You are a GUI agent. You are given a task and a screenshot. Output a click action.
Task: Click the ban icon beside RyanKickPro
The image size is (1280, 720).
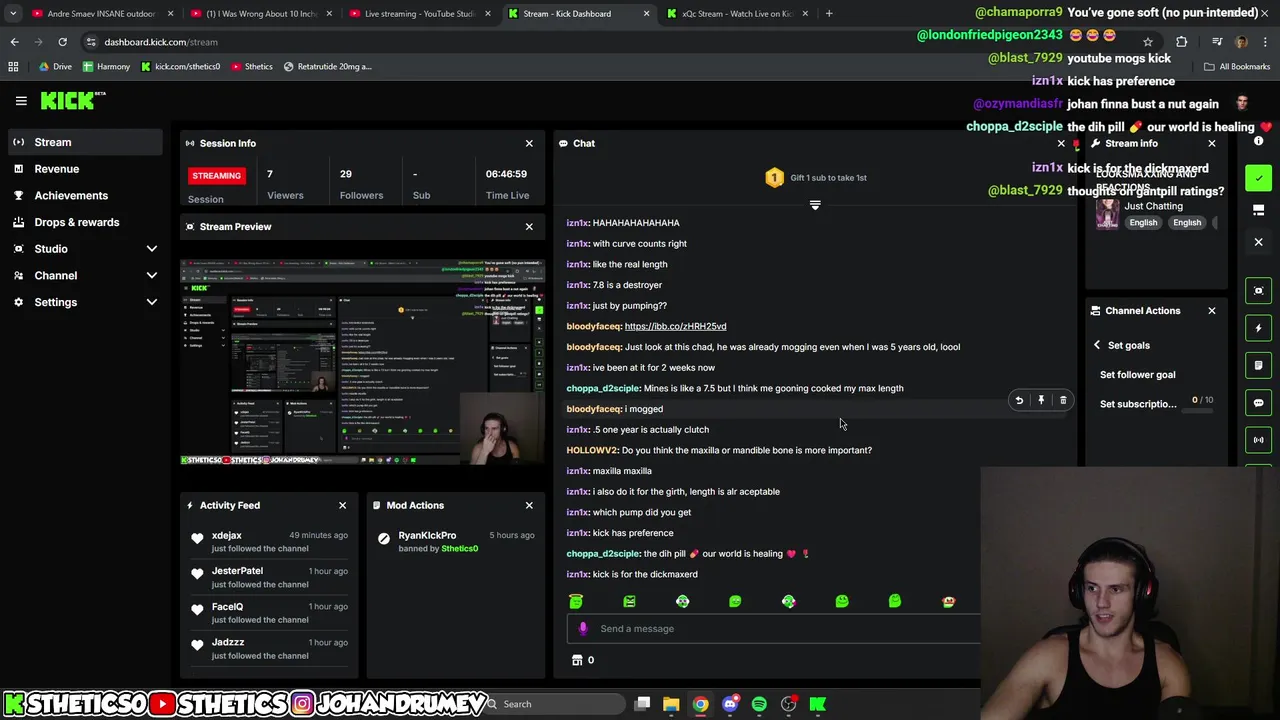point(384,539)
